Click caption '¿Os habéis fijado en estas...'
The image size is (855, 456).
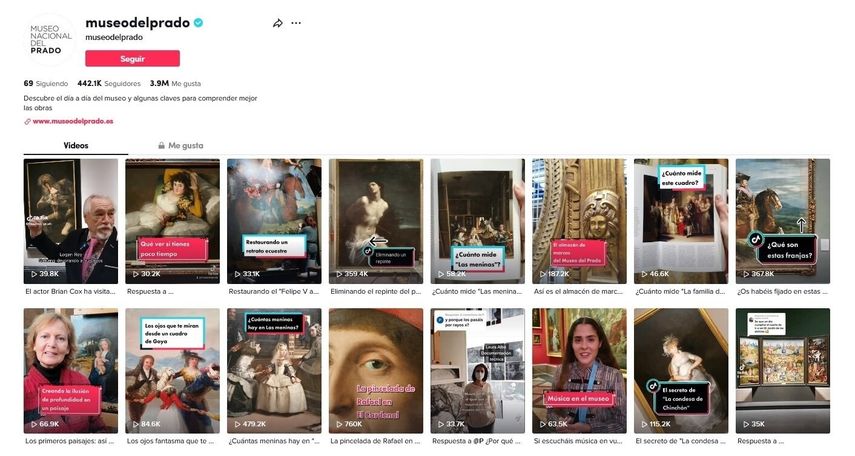[782, 292]
